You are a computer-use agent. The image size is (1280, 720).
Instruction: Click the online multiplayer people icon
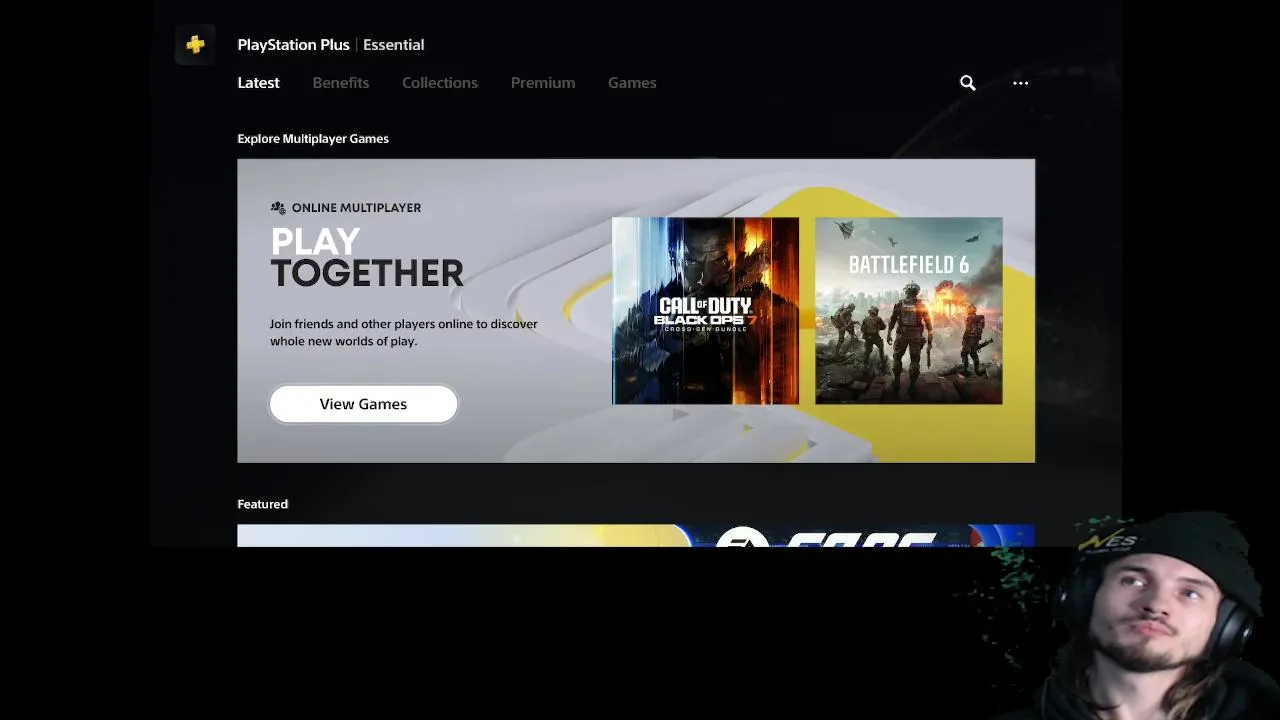(278, 208)
